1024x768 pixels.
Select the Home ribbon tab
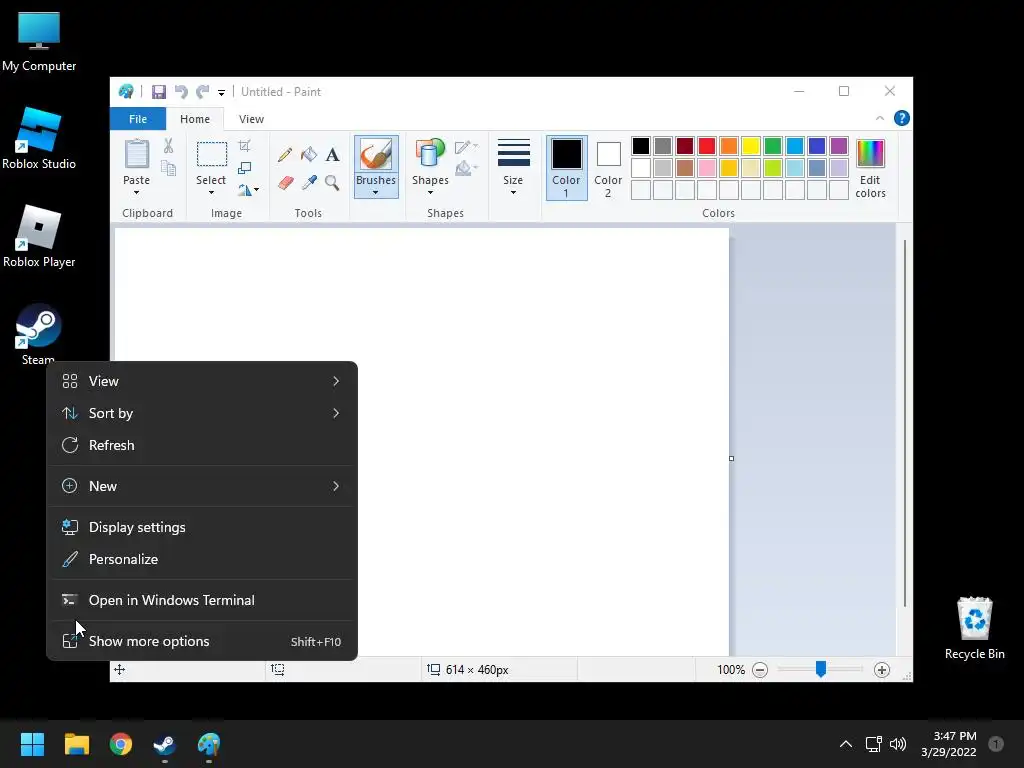click(195, 119)
